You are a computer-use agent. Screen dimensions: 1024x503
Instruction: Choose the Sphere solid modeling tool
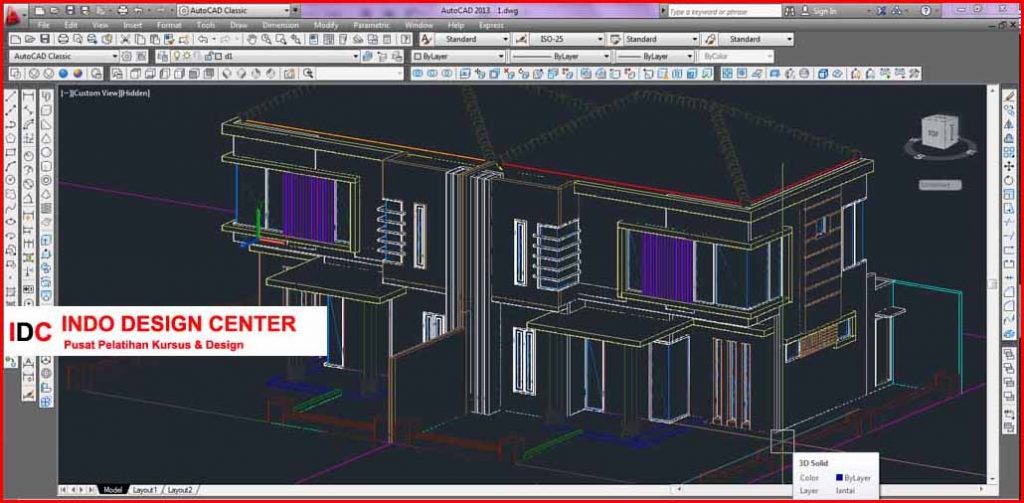click(46, 152)
